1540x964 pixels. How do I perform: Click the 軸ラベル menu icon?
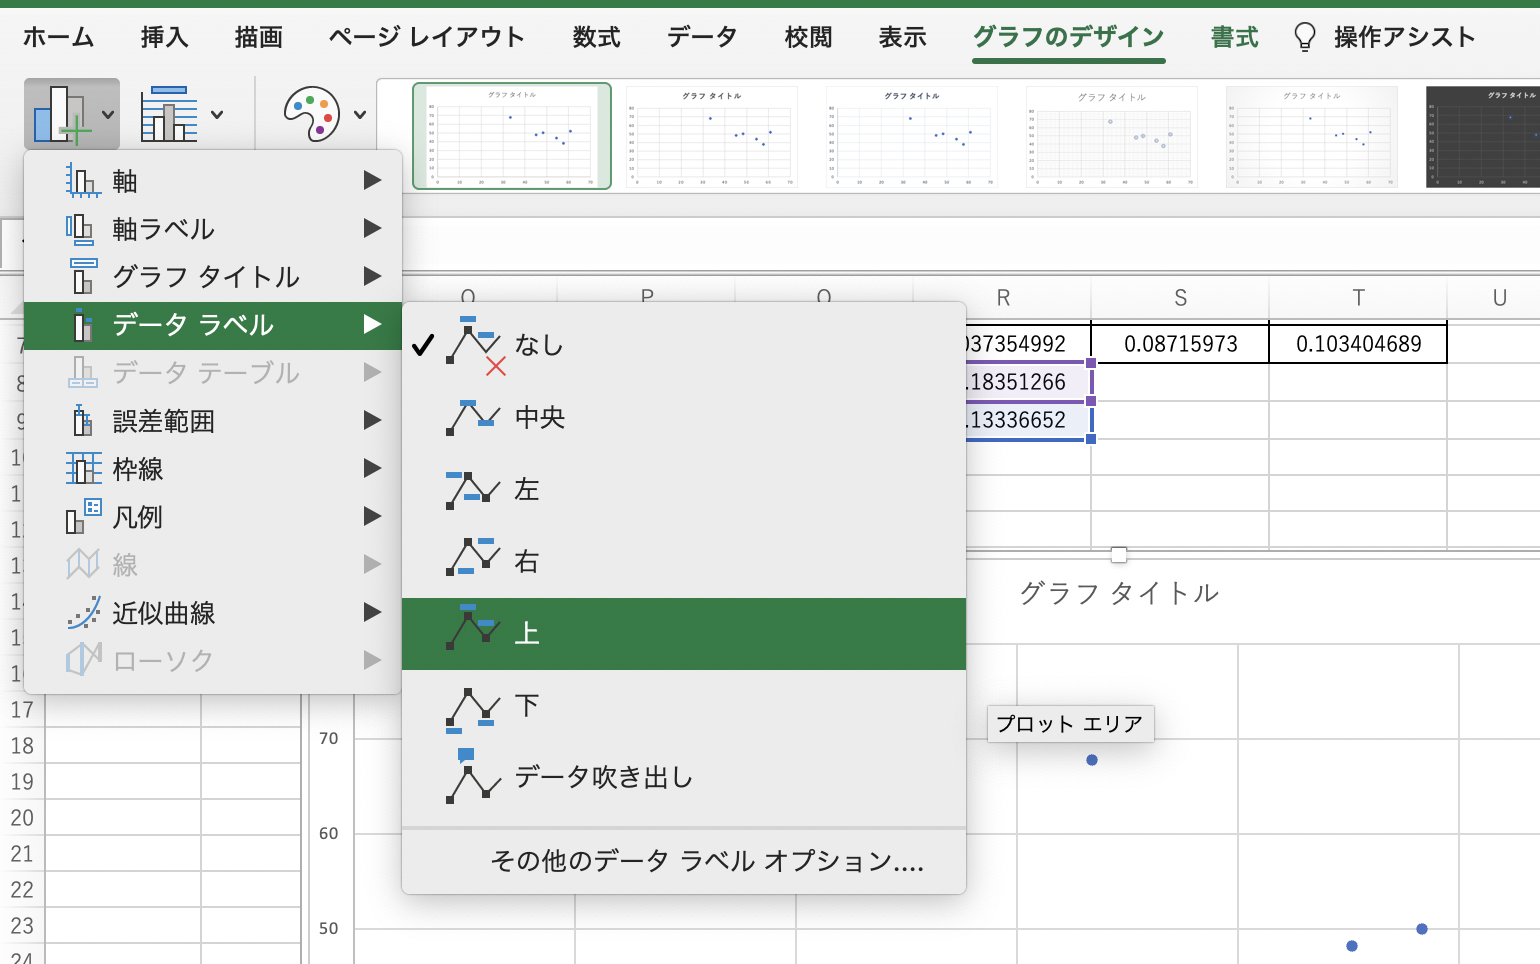click(80, 229)
